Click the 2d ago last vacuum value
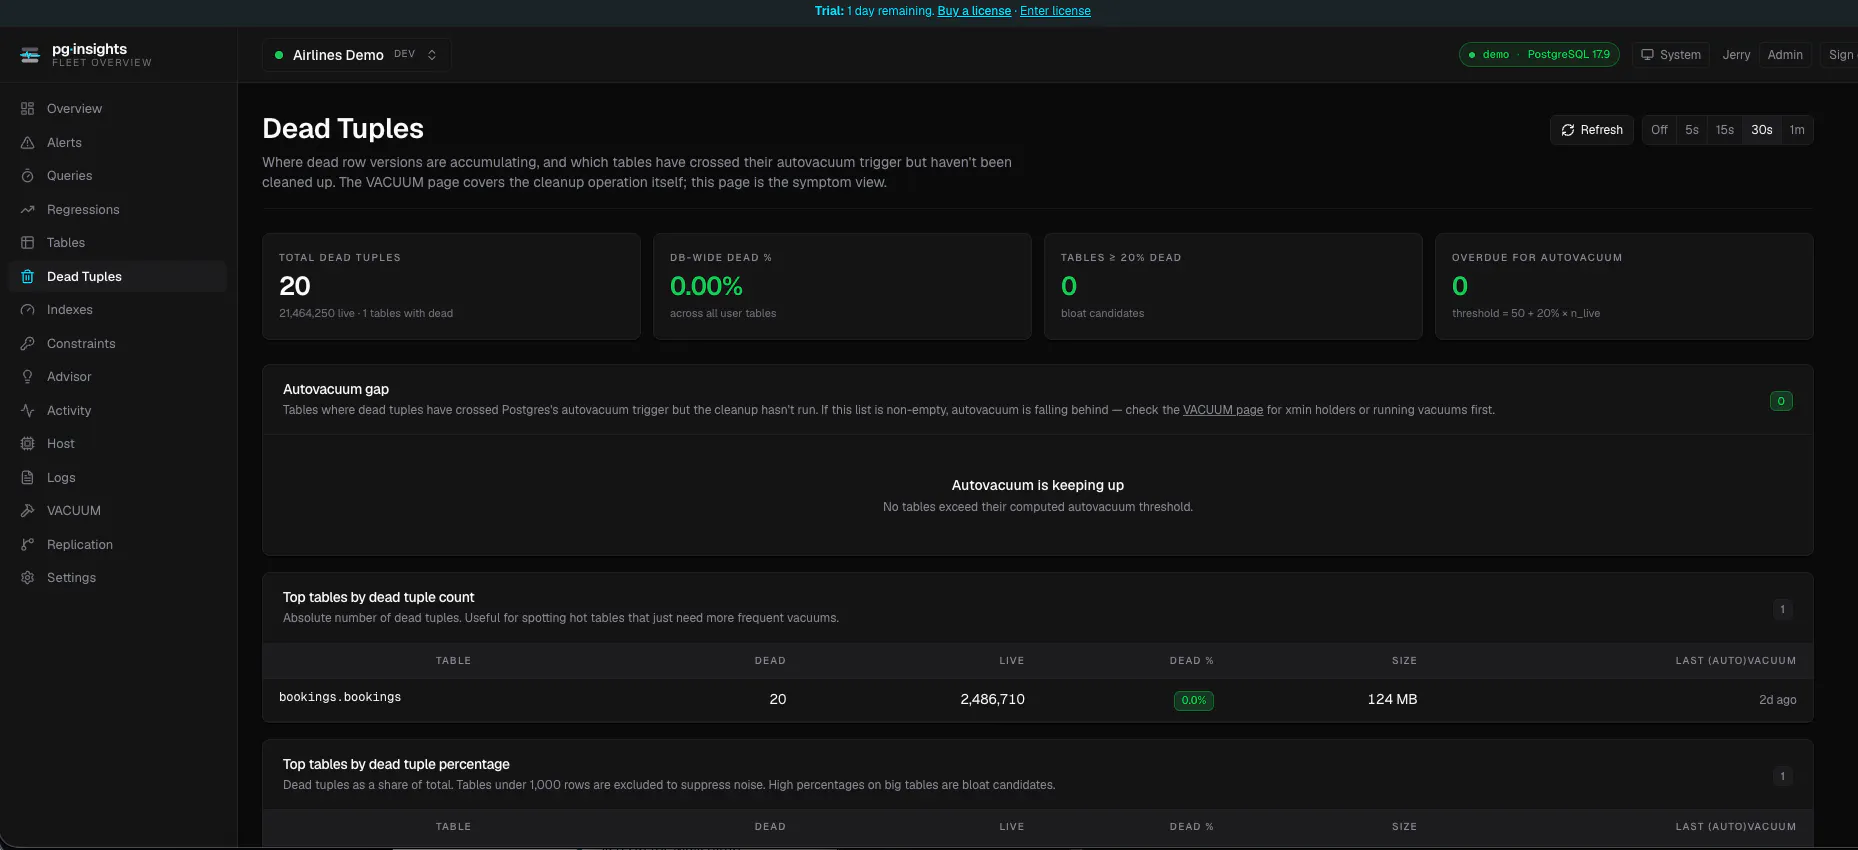Screen dimensions: 1858x850 coord(1777,700)
